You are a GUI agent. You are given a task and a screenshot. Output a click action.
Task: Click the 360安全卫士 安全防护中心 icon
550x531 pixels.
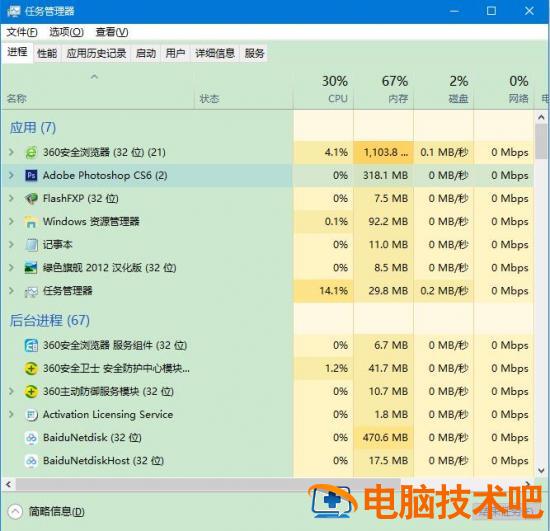point(31,369)
